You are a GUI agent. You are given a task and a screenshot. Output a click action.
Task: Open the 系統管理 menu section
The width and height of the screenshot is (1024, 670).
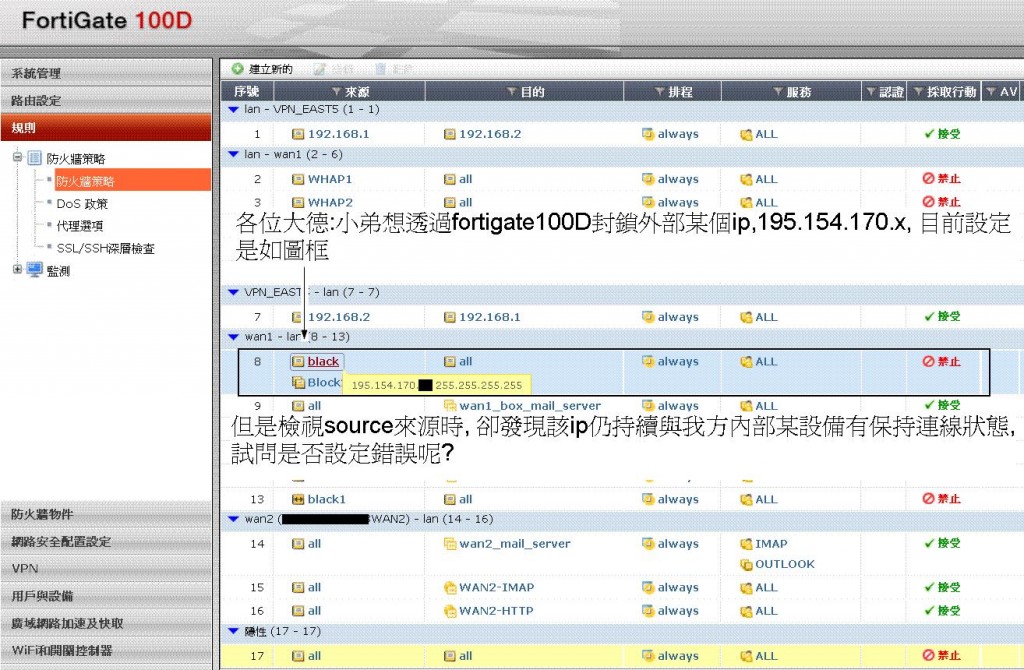pyautogui.click(x=106, y=73)
